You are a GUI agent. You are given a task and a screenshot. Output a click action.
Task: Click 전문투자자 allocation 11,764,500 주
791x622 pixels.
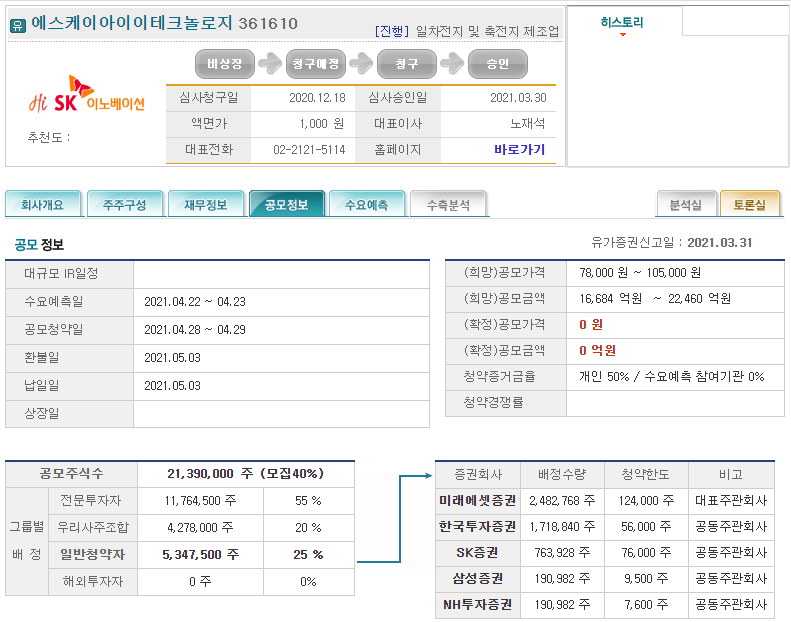coord(200,501)
